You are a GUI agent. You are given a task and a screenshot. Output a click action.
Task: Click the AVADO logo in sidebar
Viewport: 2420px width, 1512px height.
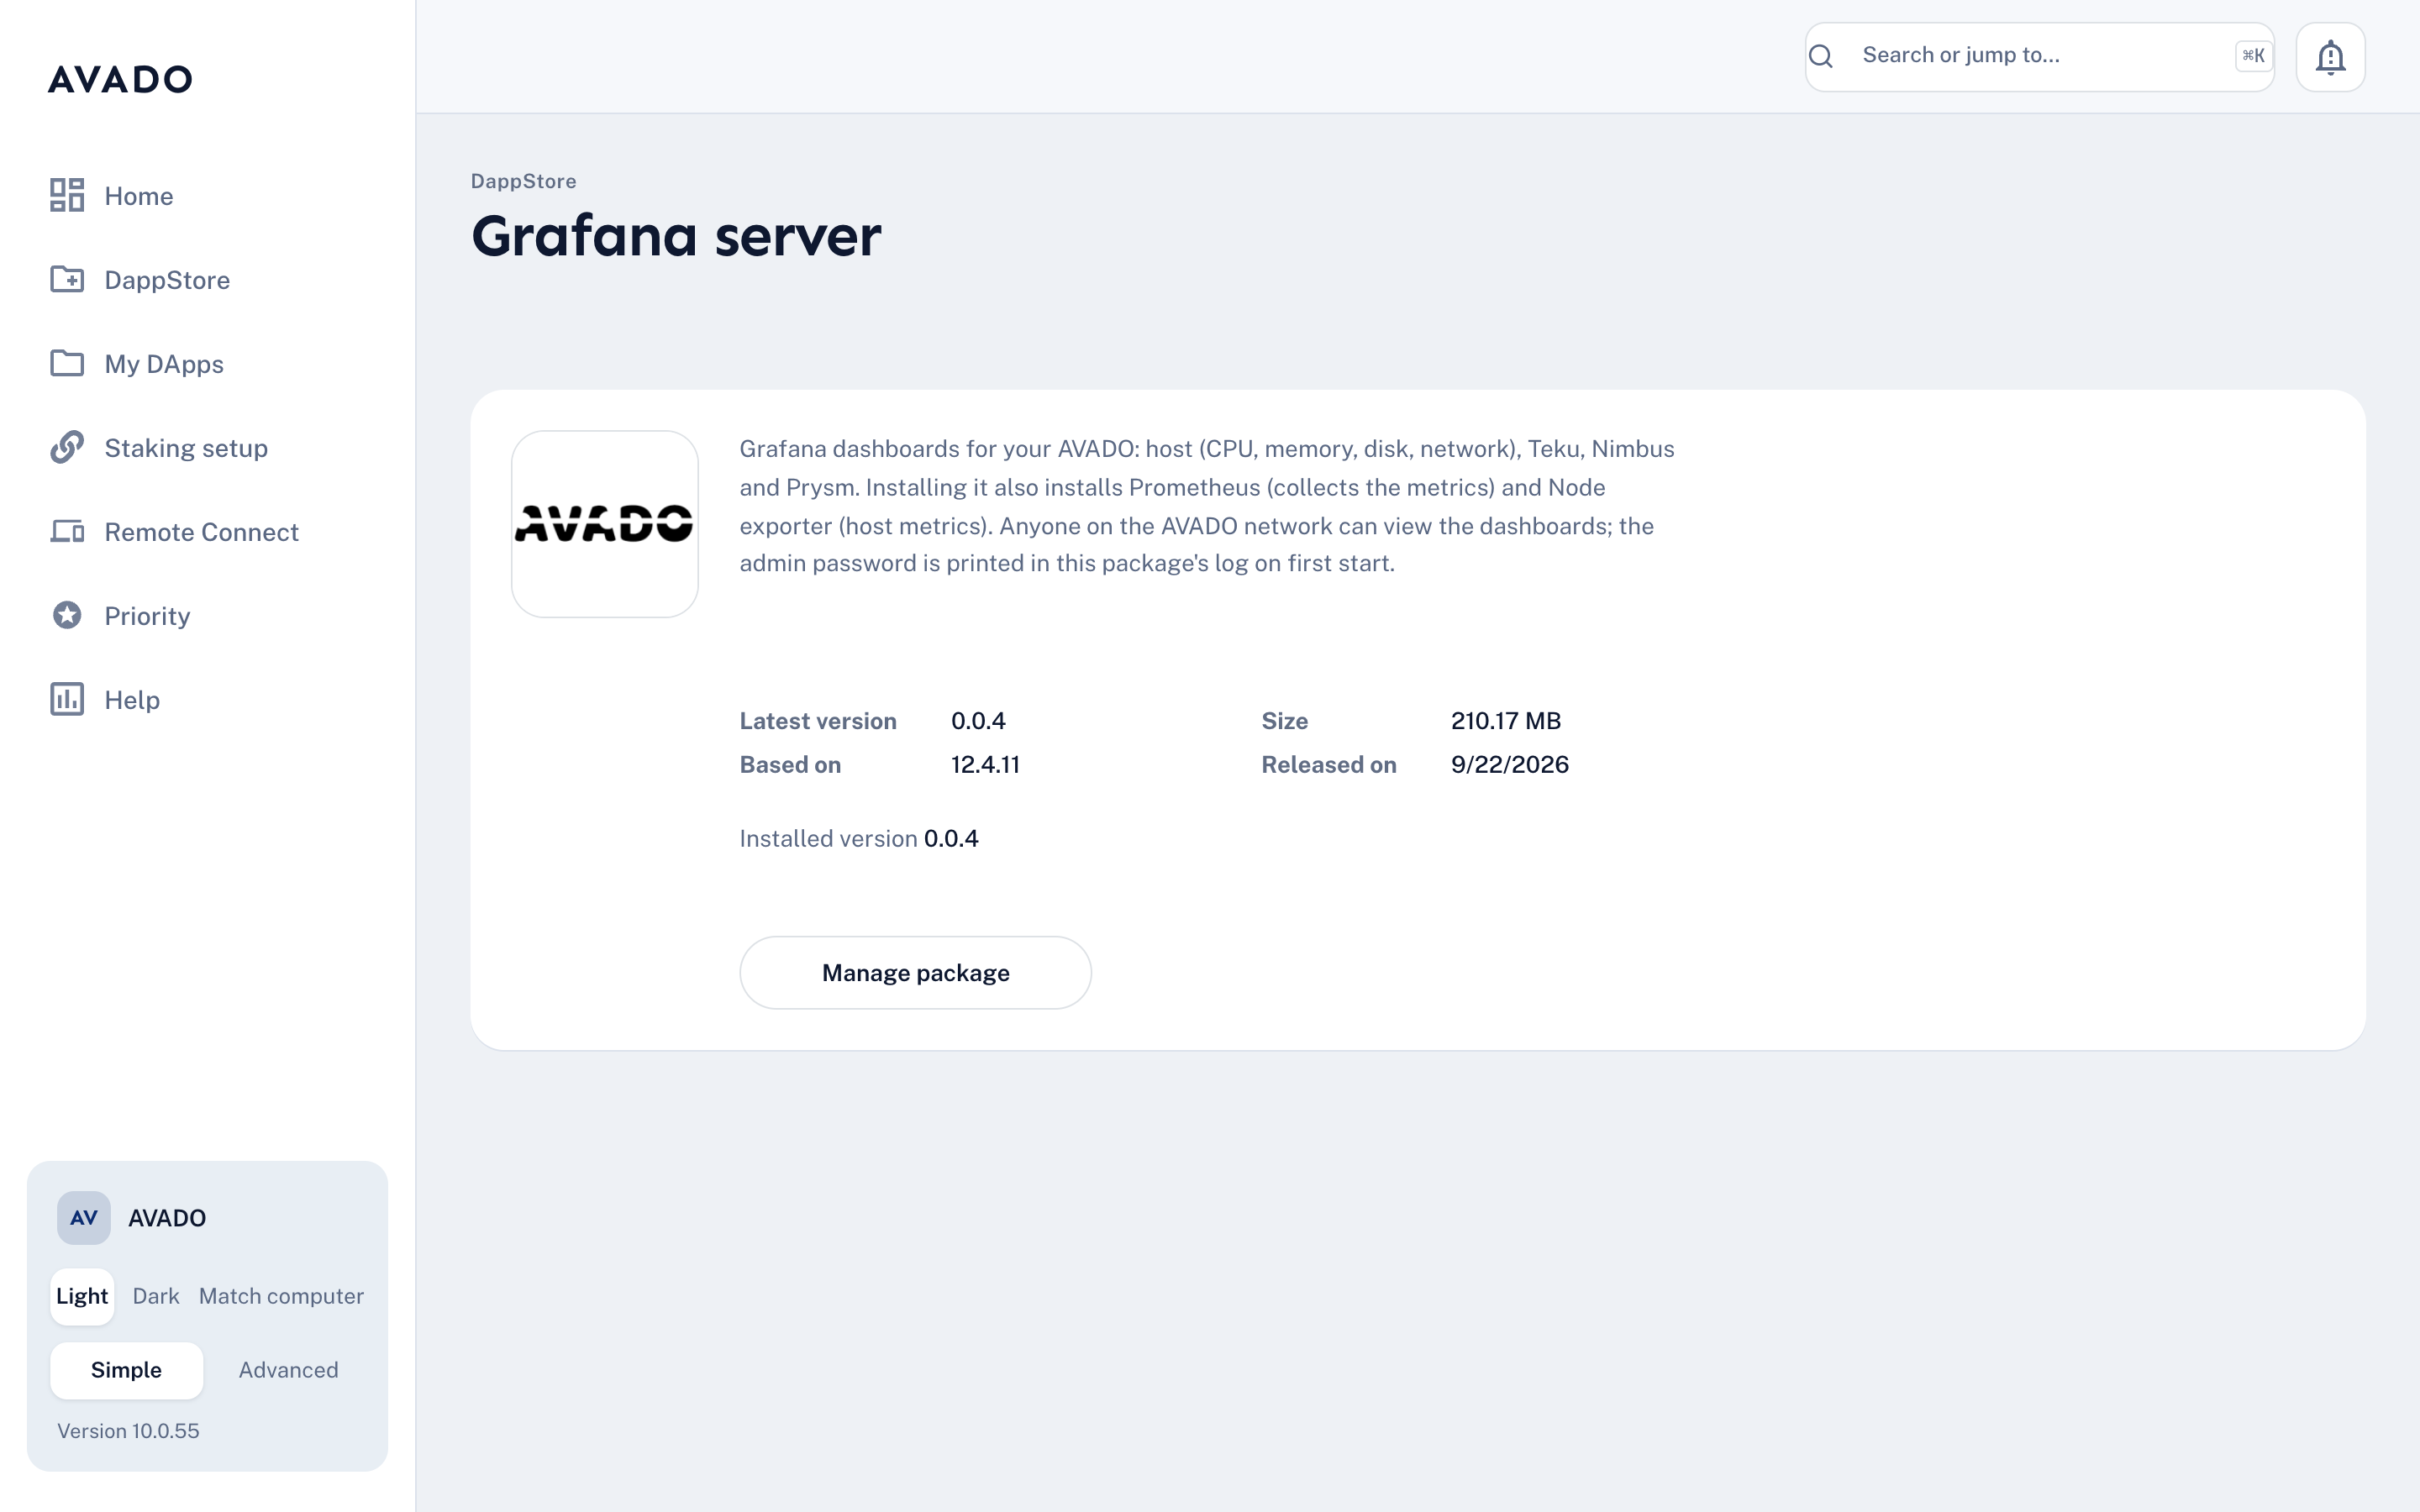click(x=120, y=79)
